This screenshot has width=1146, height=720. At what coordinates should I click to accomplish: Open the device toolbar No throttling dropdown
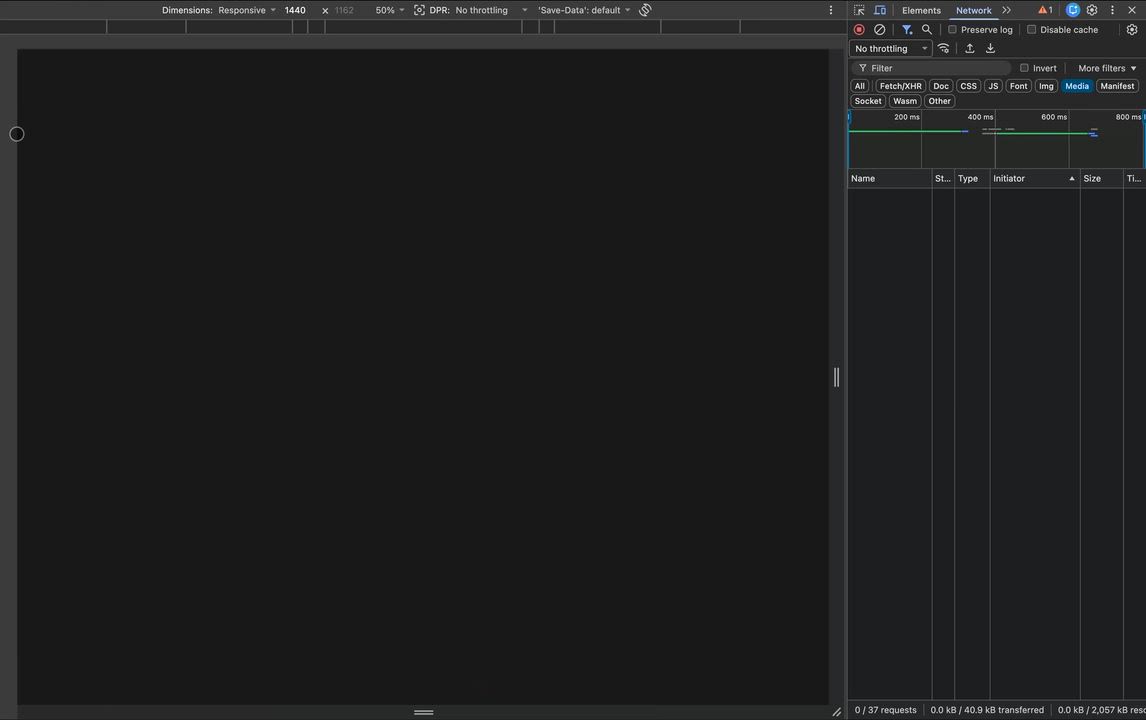(490, 10)
